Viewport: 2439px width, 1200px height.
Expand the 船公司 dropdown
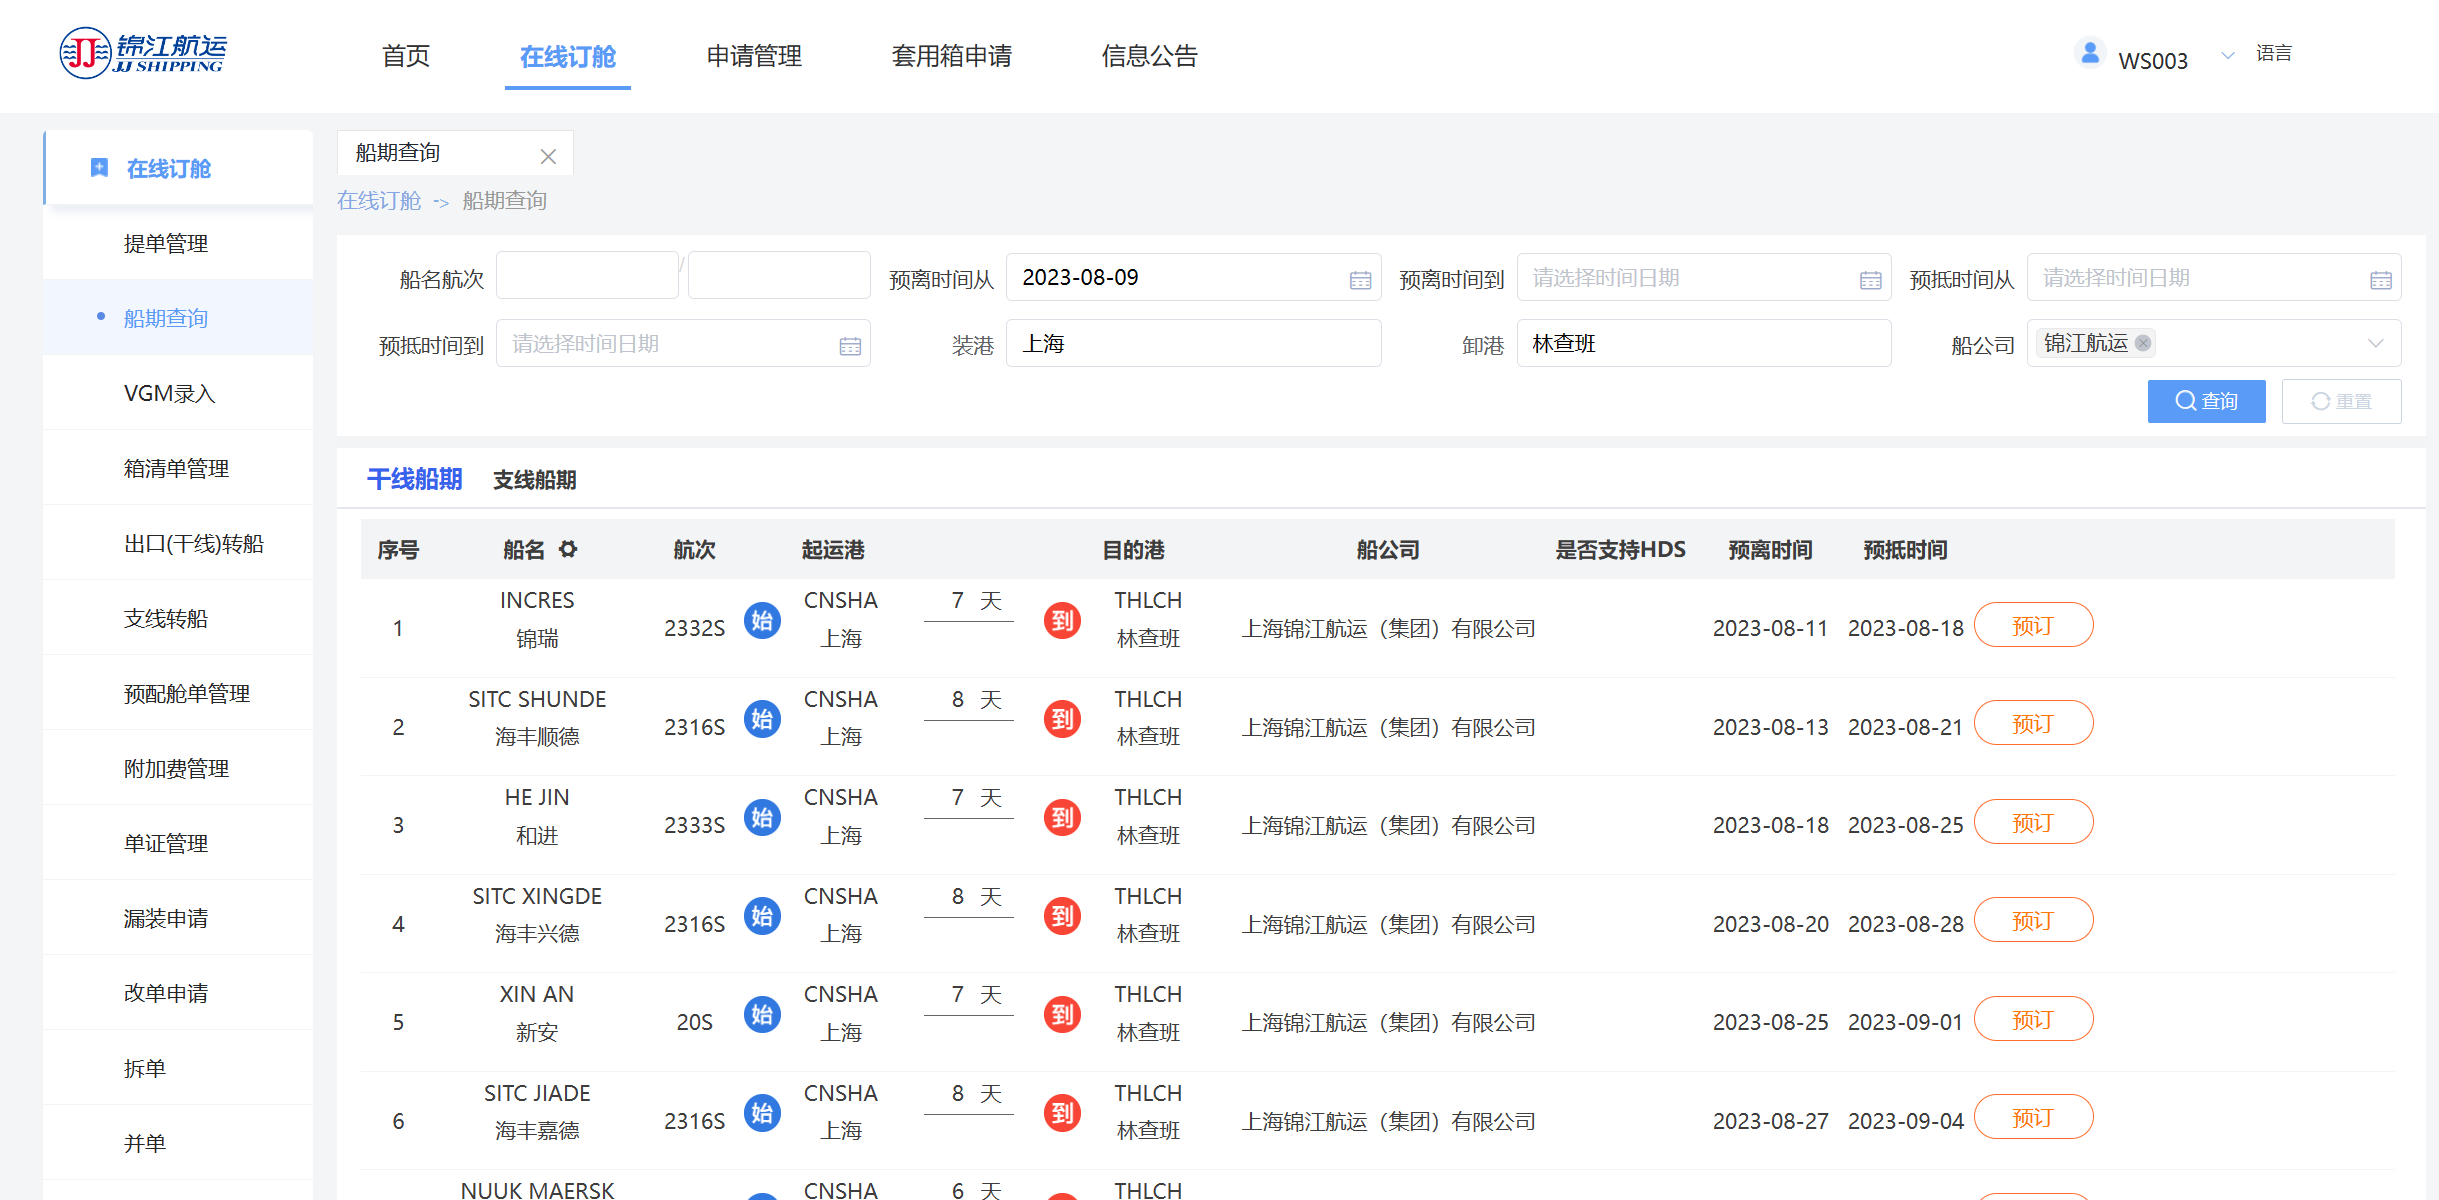[x=2376, y=343]
